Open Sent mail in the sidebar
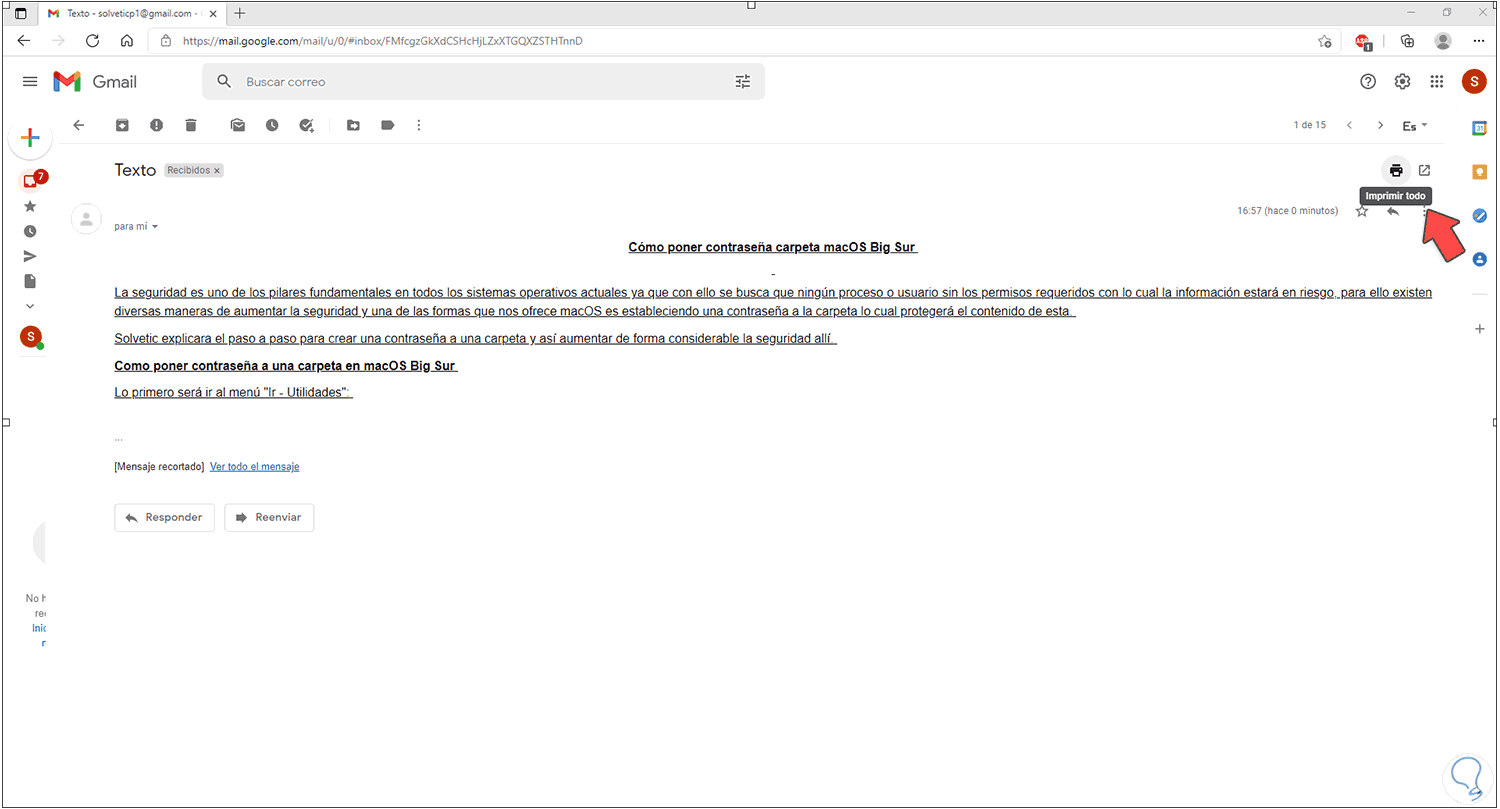Viewport: 1500px width, 809px height. (30, 256)
